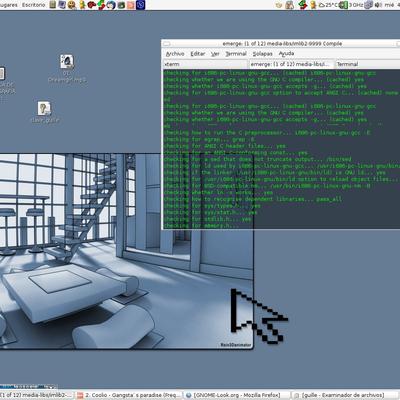Click the brown figure tray icon
This screenshot has height=400, width=400.
[290, 5]
